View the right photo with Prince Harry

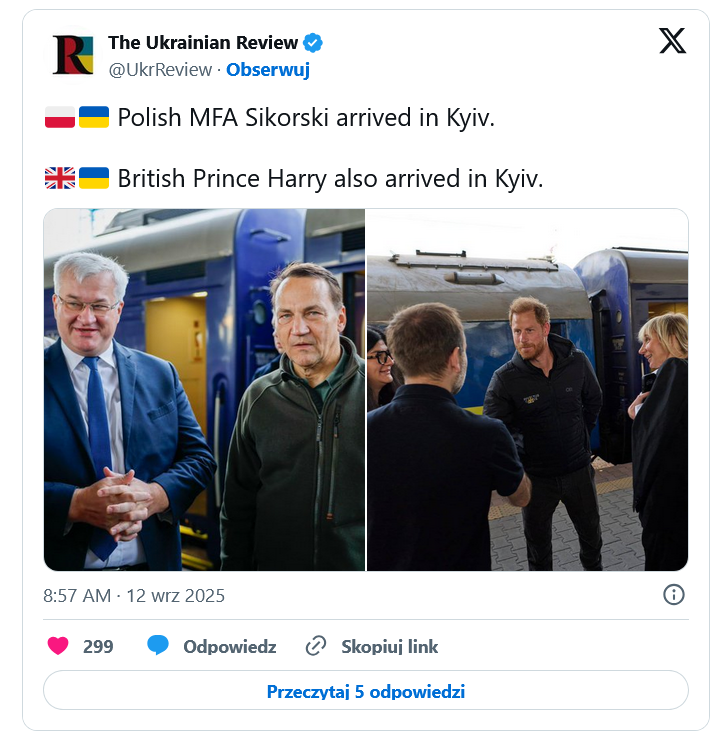pos(528,389)
